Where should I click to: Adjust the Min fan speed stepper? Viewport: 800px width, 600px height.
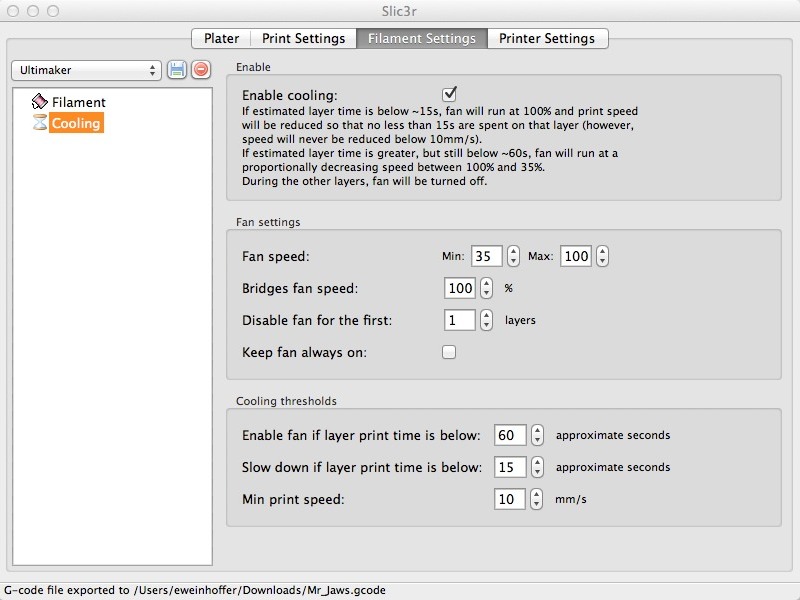click(x=513, y=256)
